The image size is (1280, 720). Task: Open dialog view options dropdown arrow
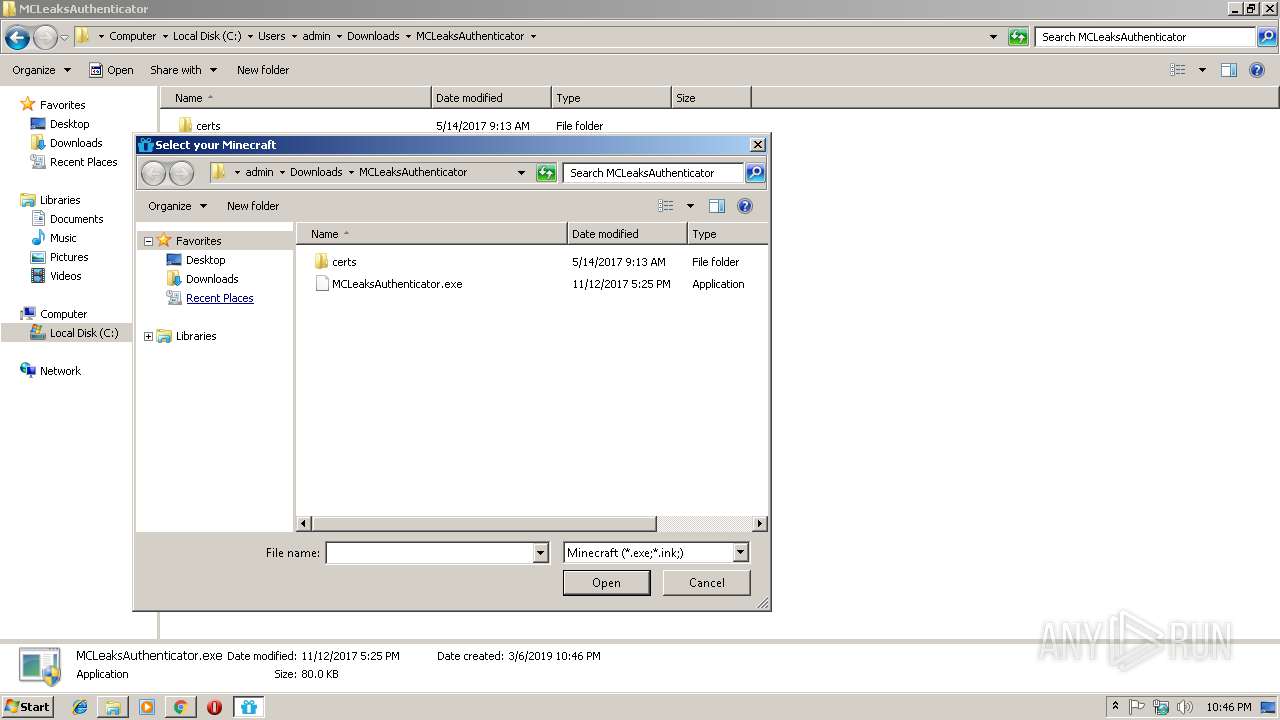tap(690, 206)
